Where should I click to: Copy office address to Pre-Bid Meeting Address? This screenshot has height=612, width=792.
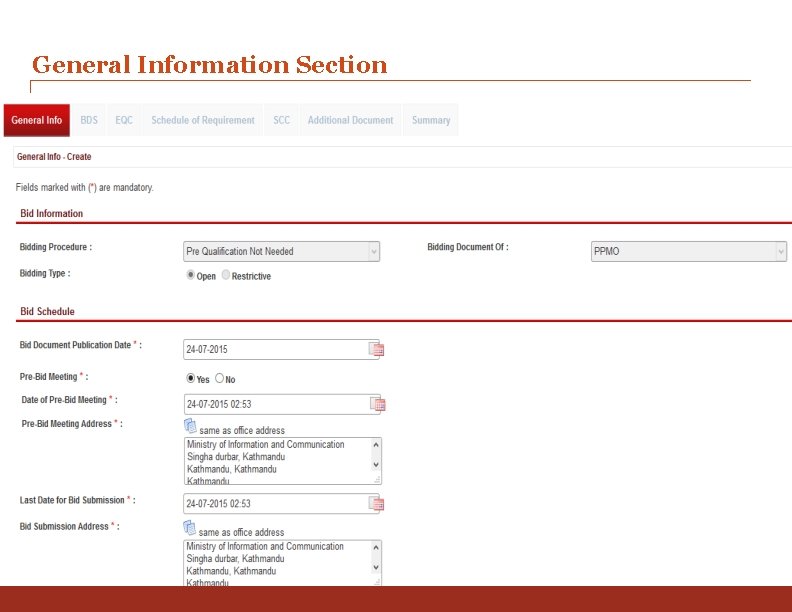coord(190,426)
